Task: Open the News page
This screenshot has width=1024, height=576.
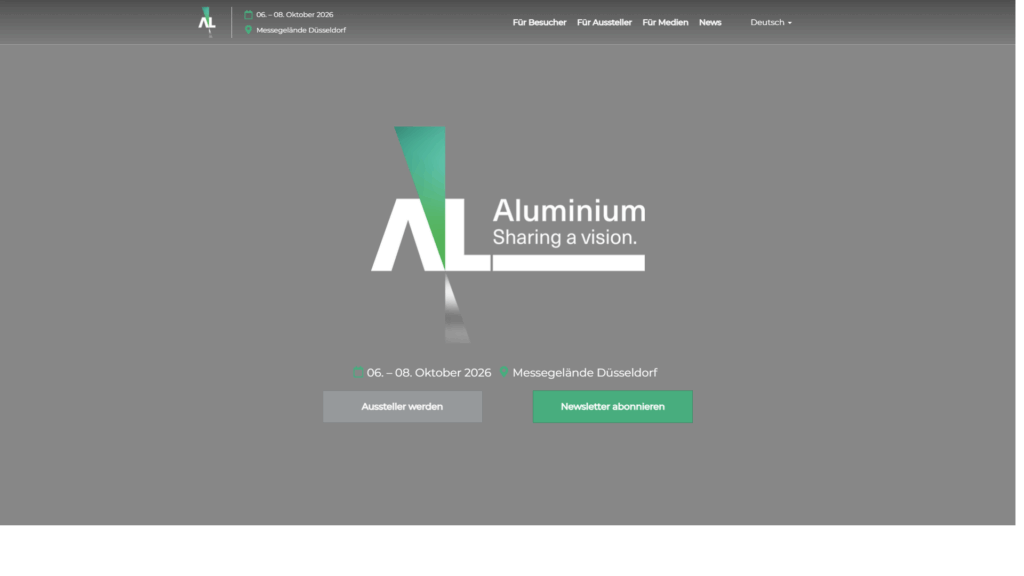Action: [710, 22]
